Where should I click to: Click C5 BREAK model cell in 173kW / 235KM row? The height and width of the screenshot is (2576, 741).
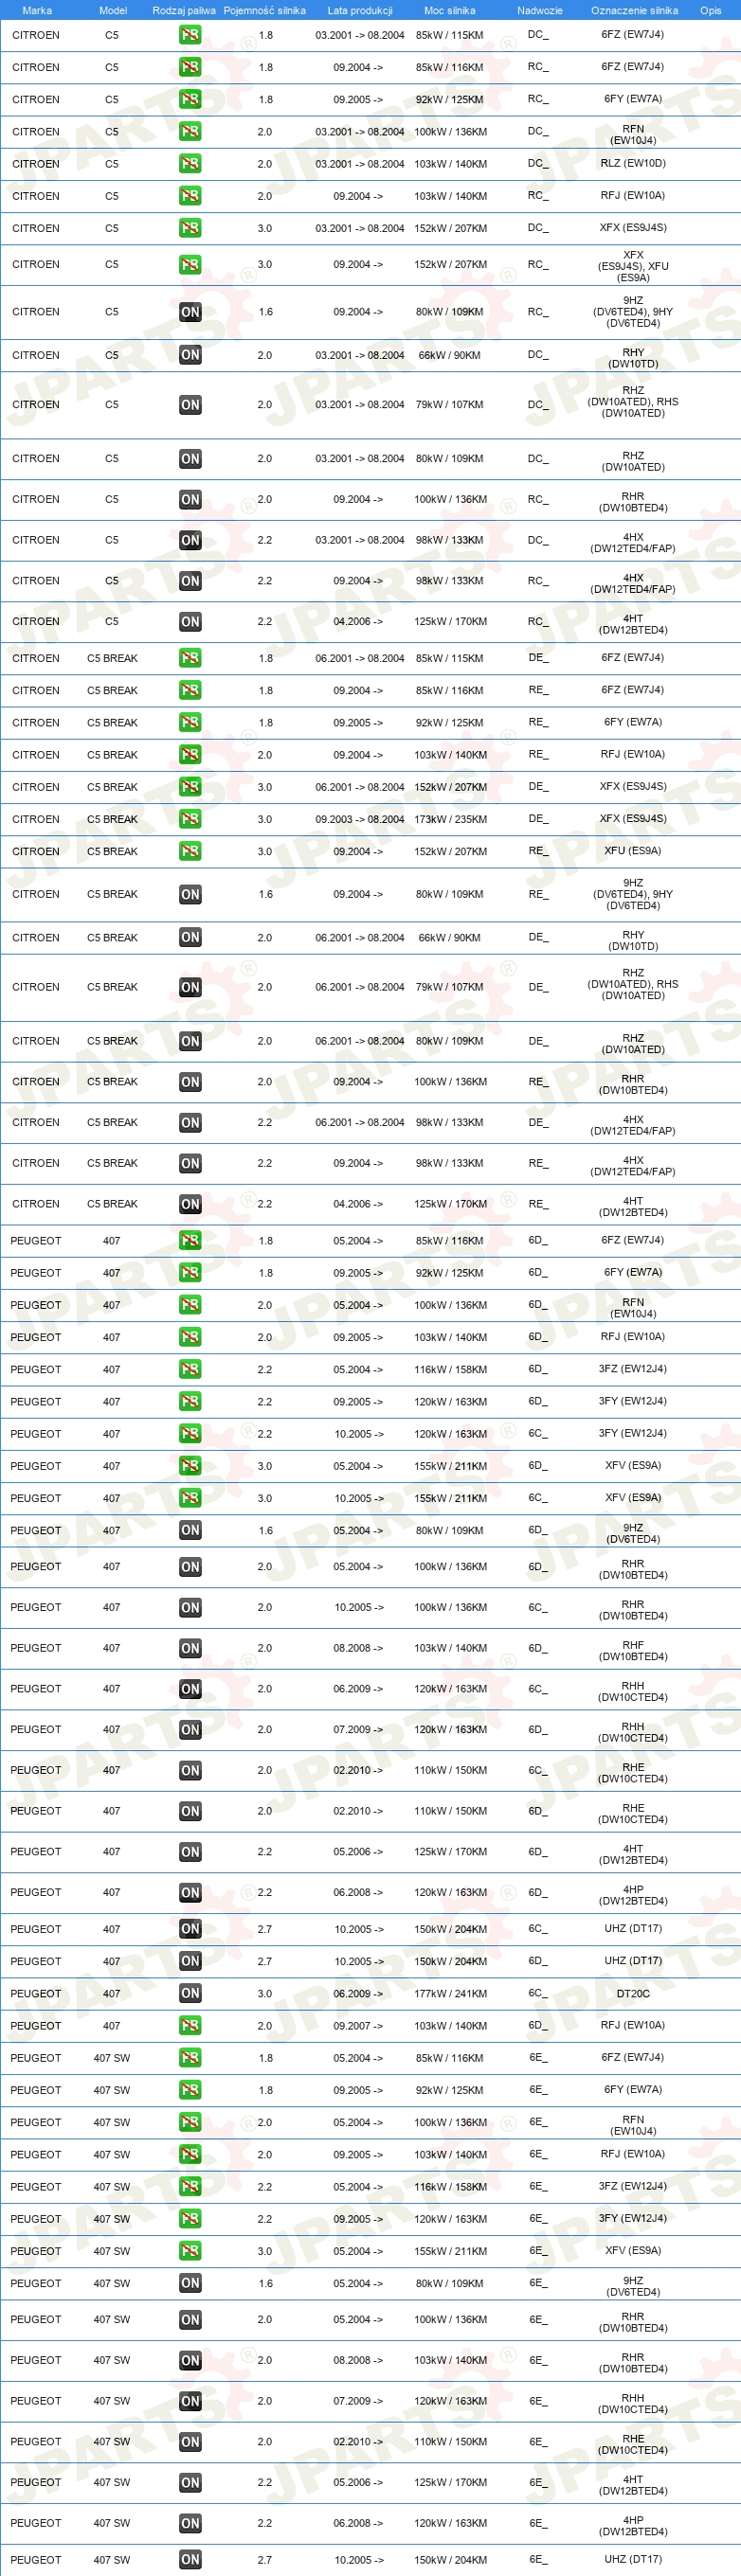112,819
